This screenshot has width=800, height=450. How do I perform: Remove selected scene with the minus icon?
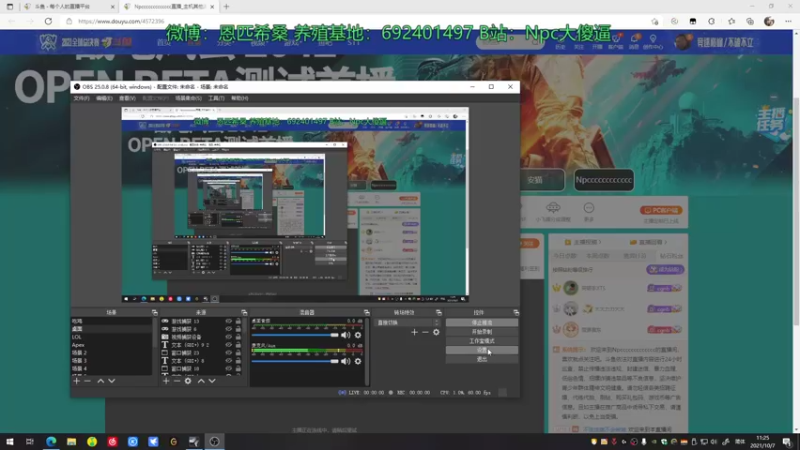pyautogui.click(x=87, y=381)
